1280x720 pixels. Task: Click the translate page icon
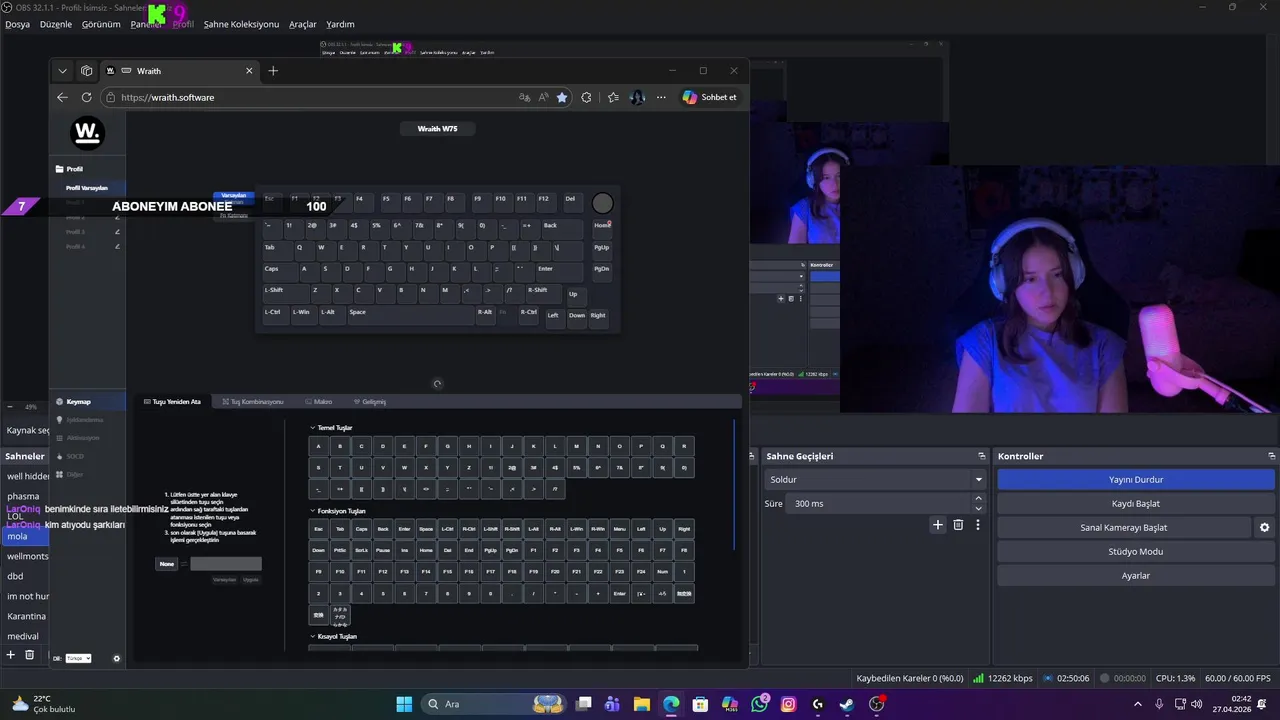[524, 97]
